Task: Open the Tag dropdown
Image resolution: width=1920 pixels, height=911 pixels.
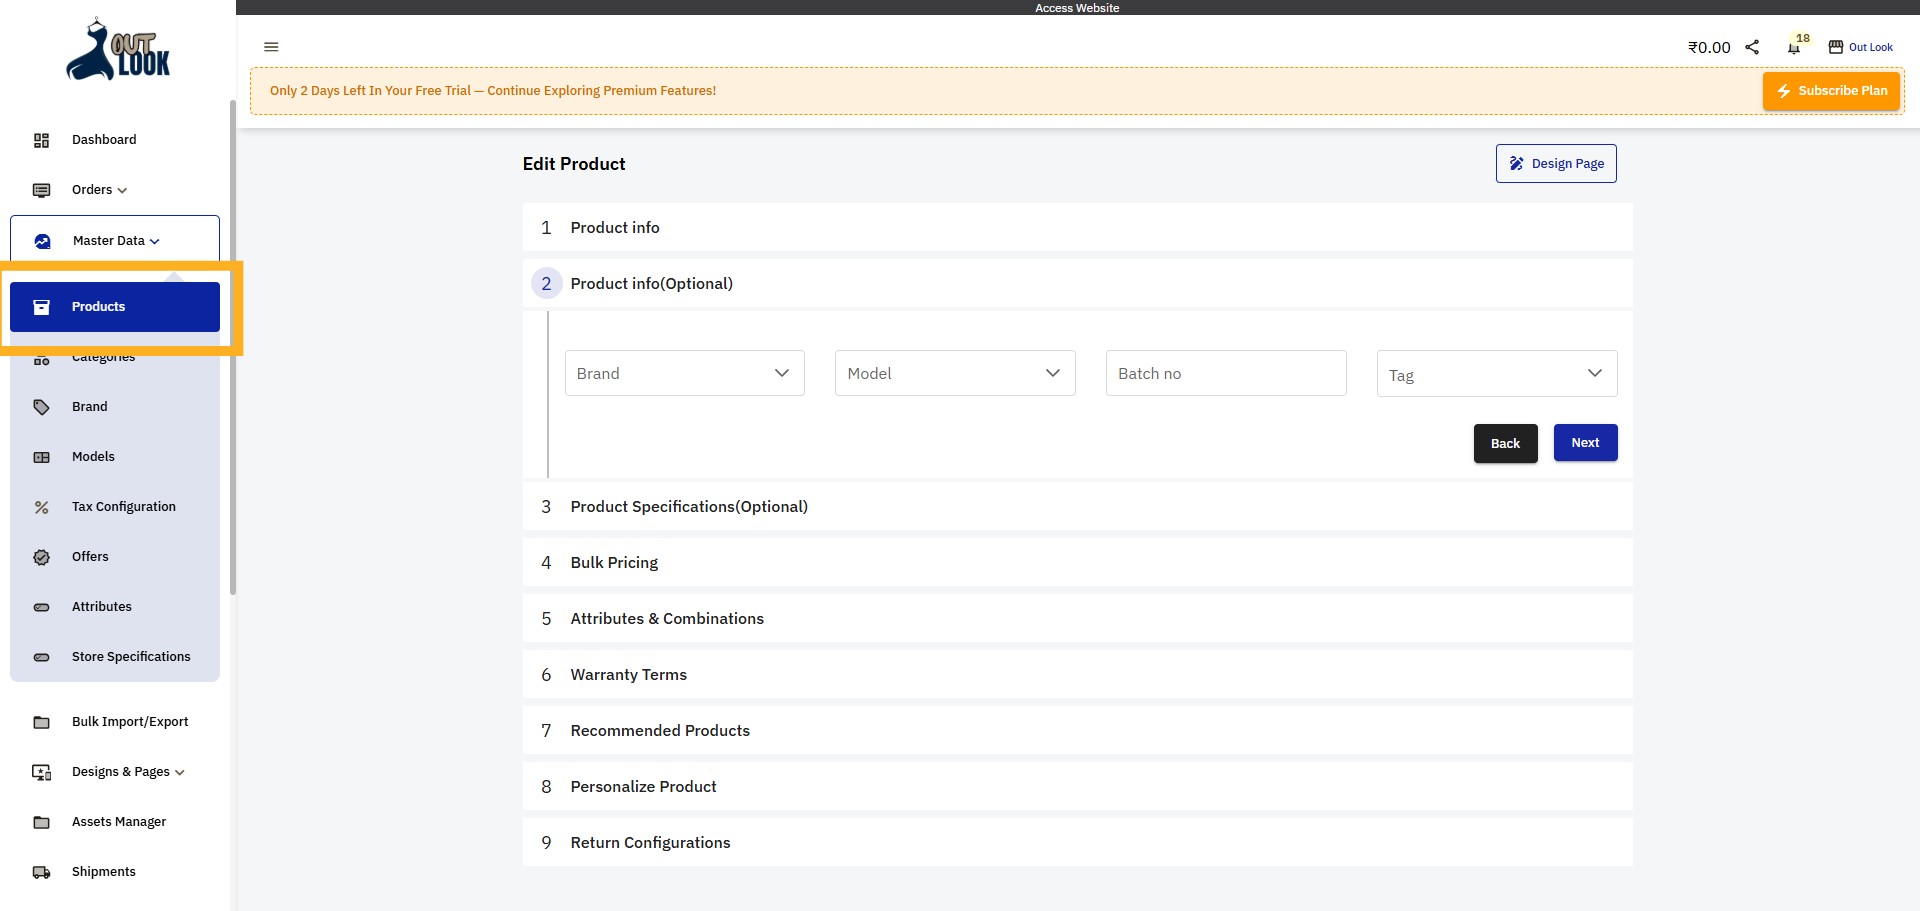Action: (1496, 373)
